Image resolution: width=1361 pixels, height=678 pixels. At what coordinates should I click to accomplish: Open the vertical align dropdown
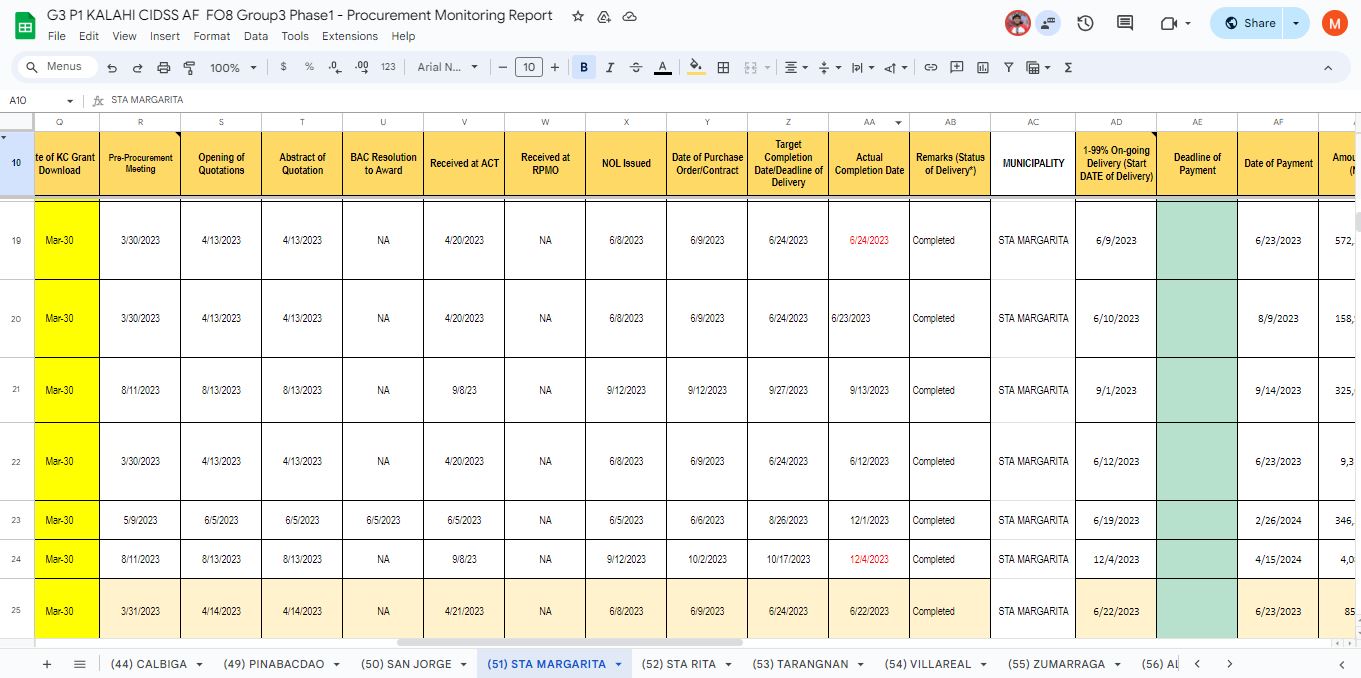(x=829, y=67)
